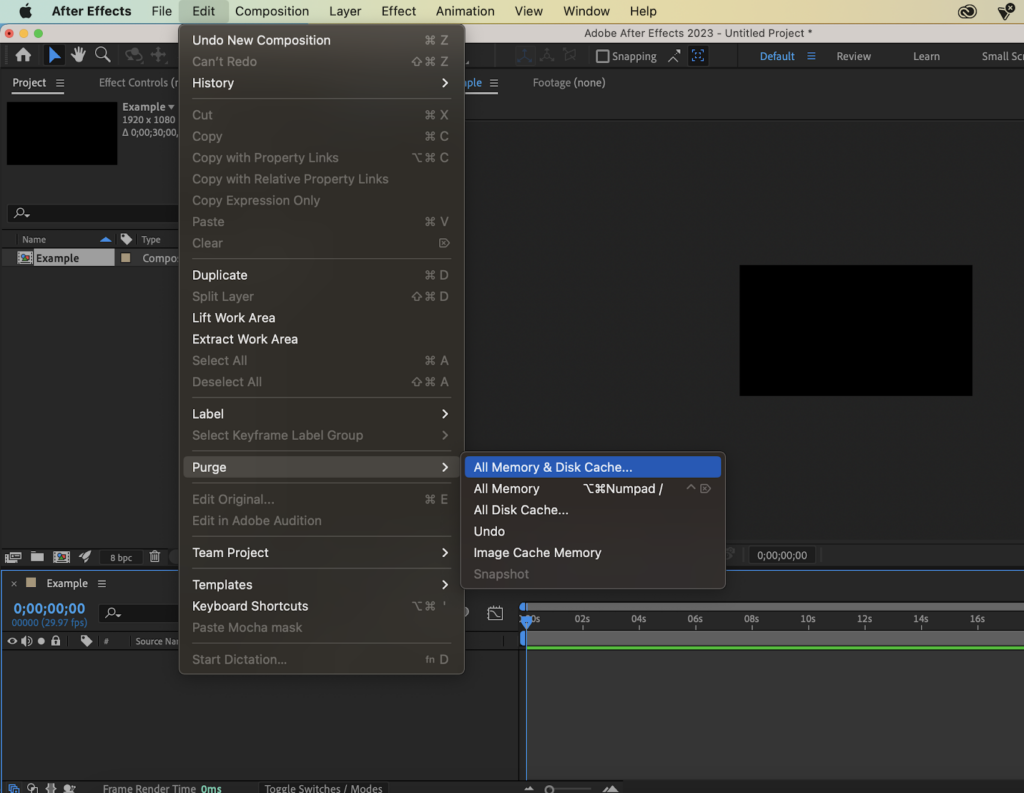
Task: Open the Example composition name dropdown arrow
Action: pyautogui.click(x=171, y=106)
